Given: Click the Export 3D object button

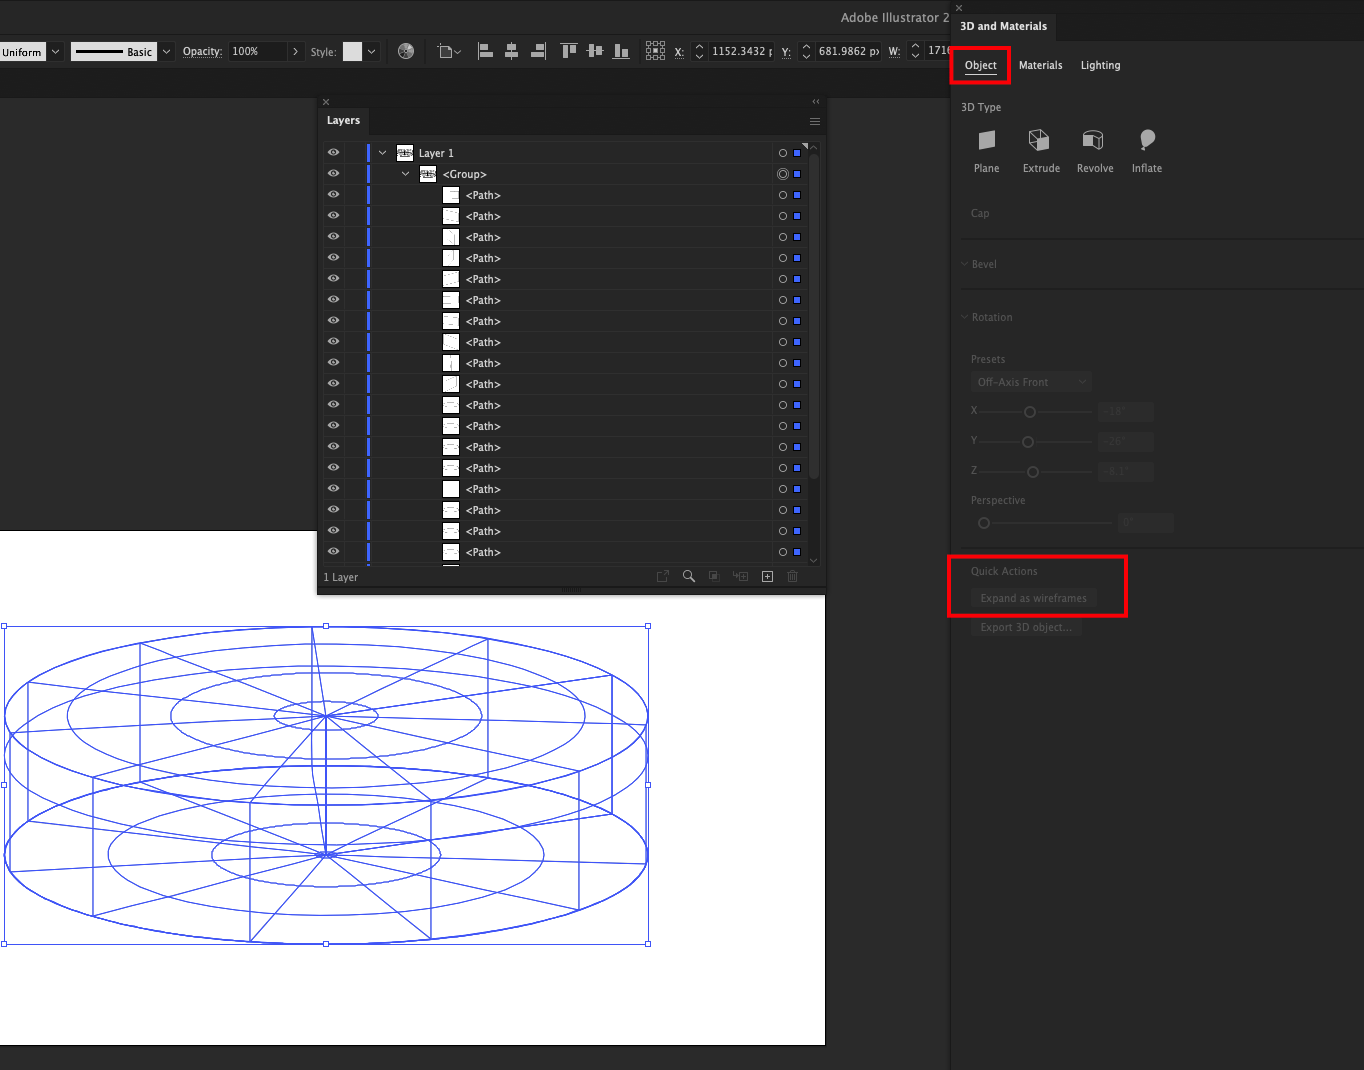Looking at the screenshot, I should [1026, 627].
